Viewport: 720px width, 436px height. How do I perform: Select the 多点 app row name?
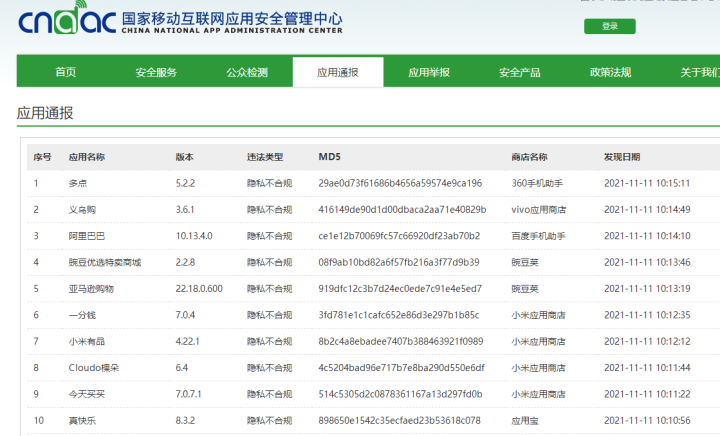[78, 183]
